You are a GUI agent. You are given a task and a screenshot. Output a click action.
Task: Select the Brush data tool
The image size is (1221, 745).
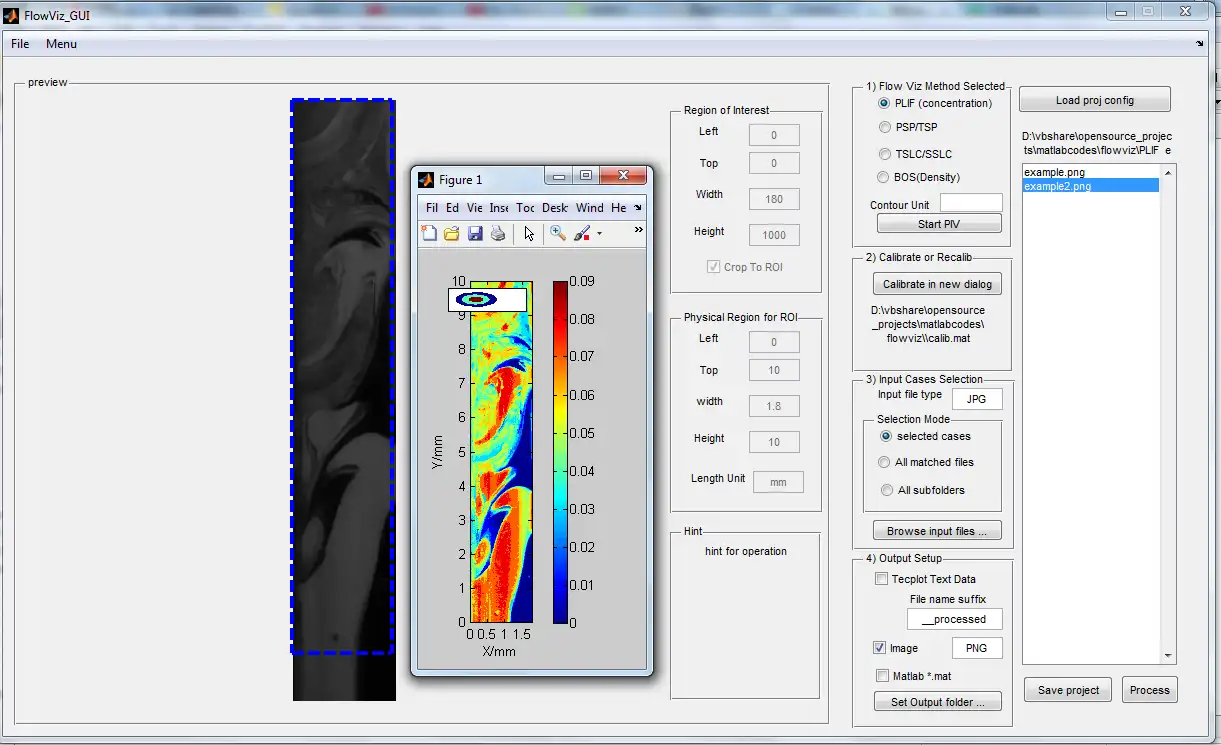pyautogui.click(x=582, y=233)
